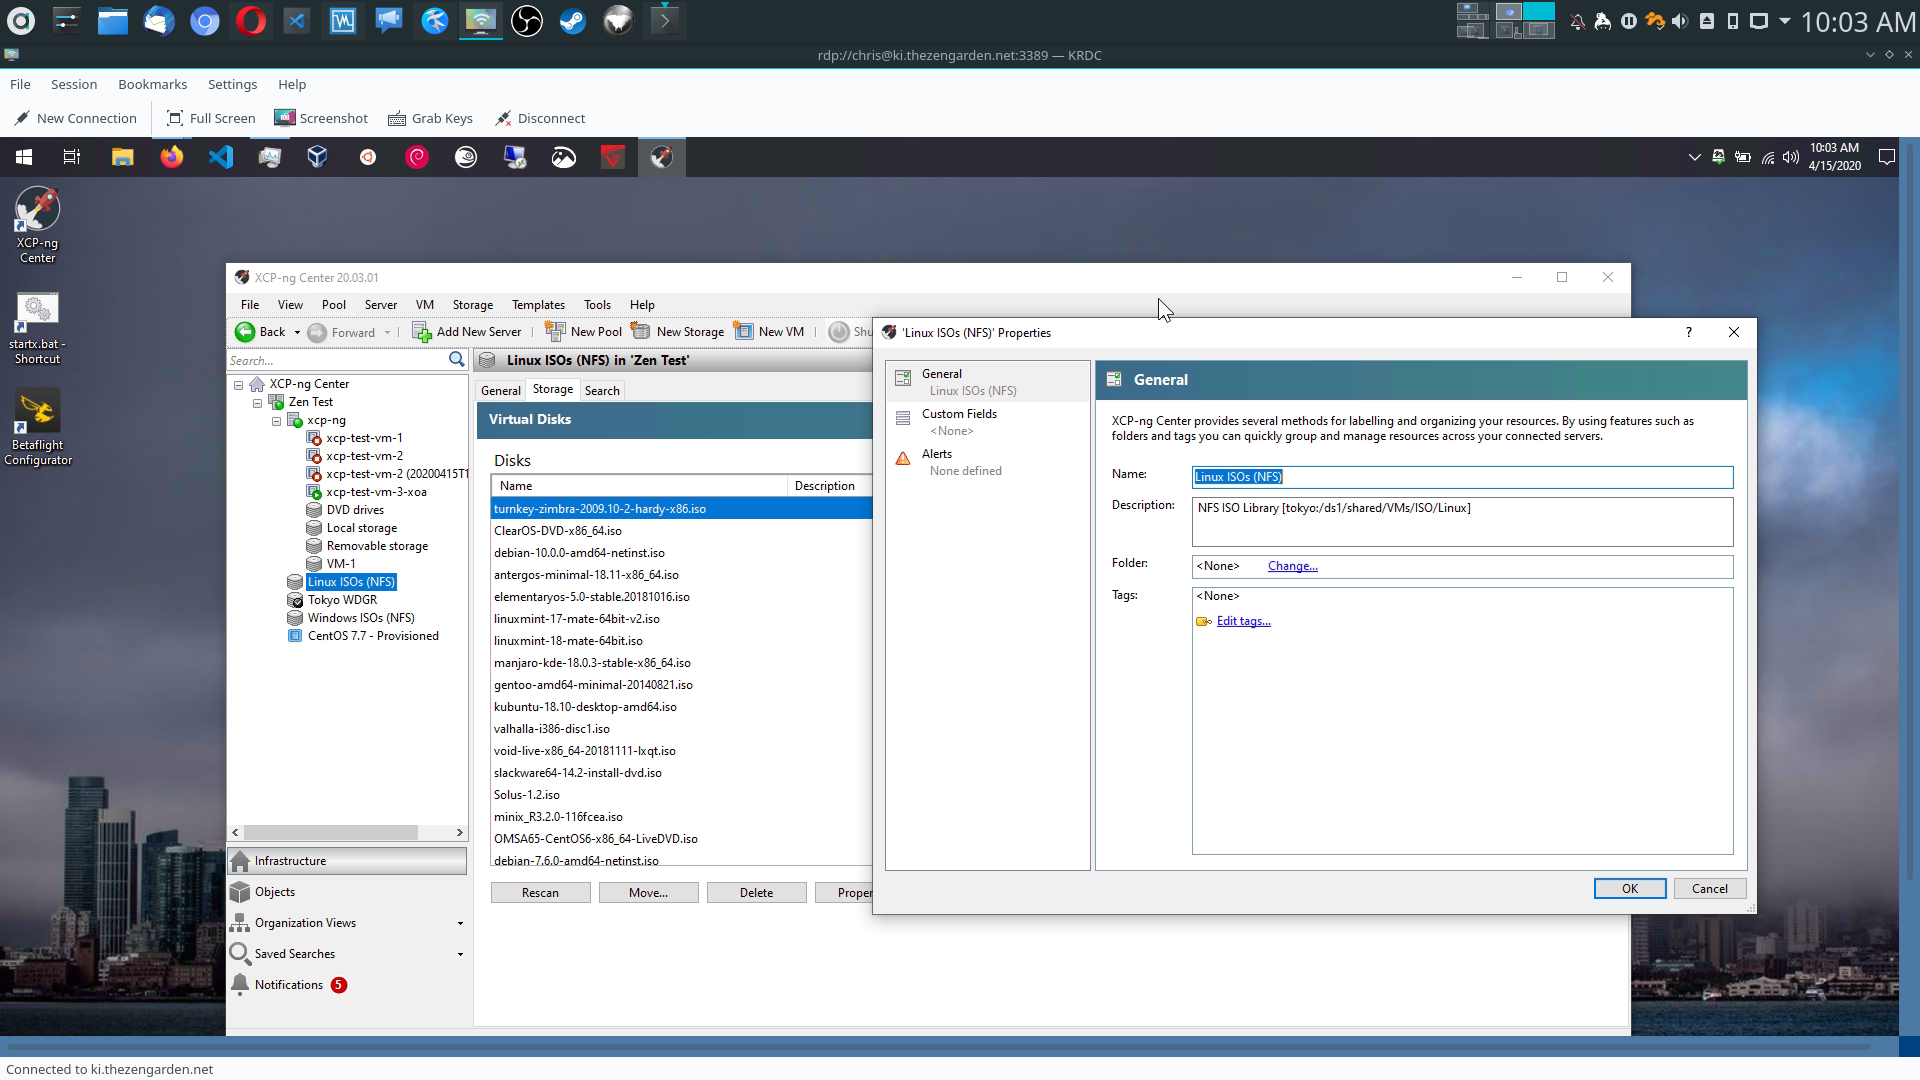This screenshot has height=1080, width=1920.
Task: Collapse the xcp-ng server node
Action: pyautogui.click(x=277, y=421)
